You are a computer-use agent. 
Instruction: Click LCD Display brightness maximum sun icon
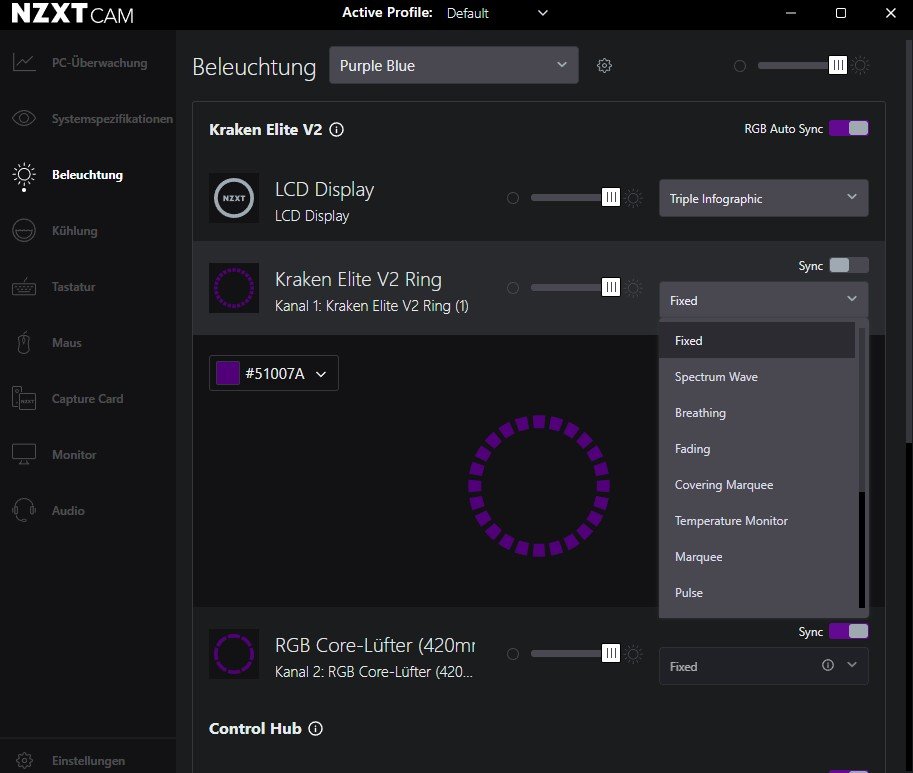pyautogui.click(x=634, y=198)
